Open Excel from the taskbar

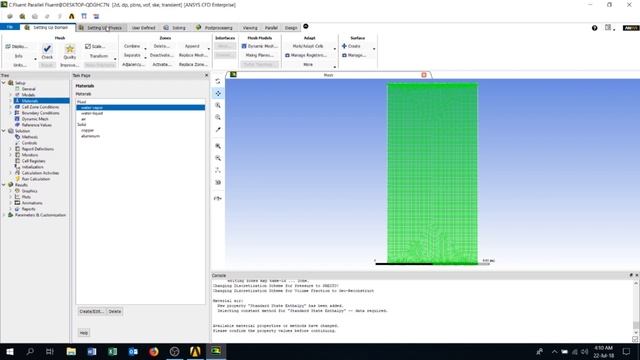pyautogui.click(x=113, y=351)
